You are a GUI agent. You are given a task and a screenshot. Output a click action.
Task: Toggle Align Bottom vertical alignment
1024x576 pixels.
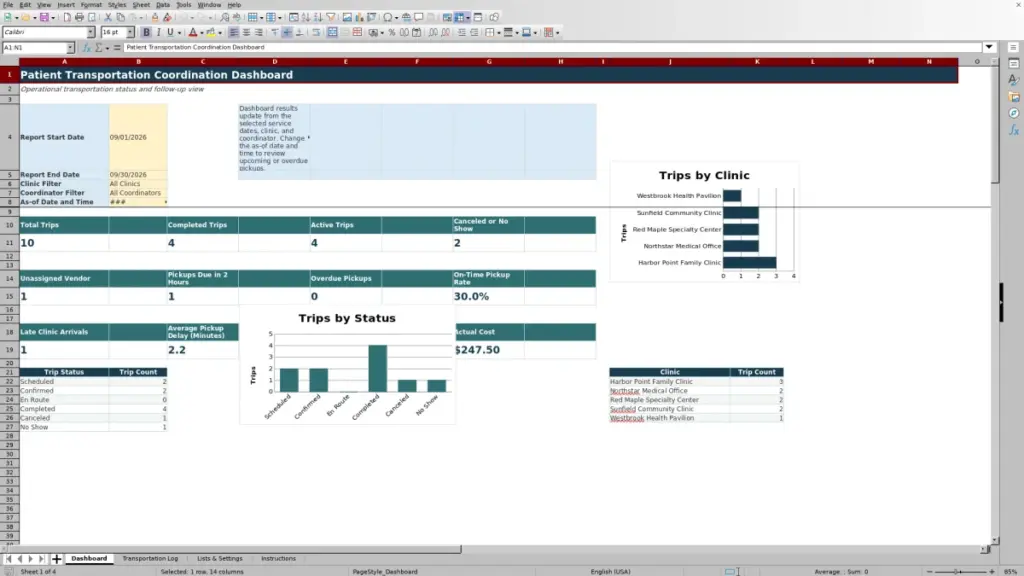[x=300, y=32]
